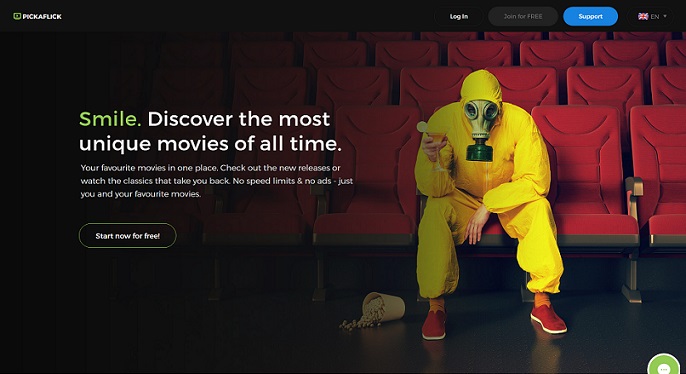Click Start now for free! button

[127, 236]
